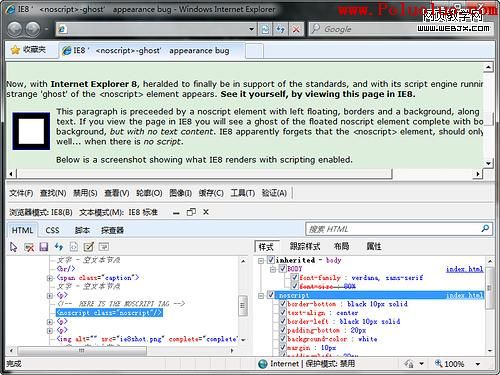Toggle the Compatibility View icon by the address bar
The image size is (500, 375).
(x=265, y=30)
